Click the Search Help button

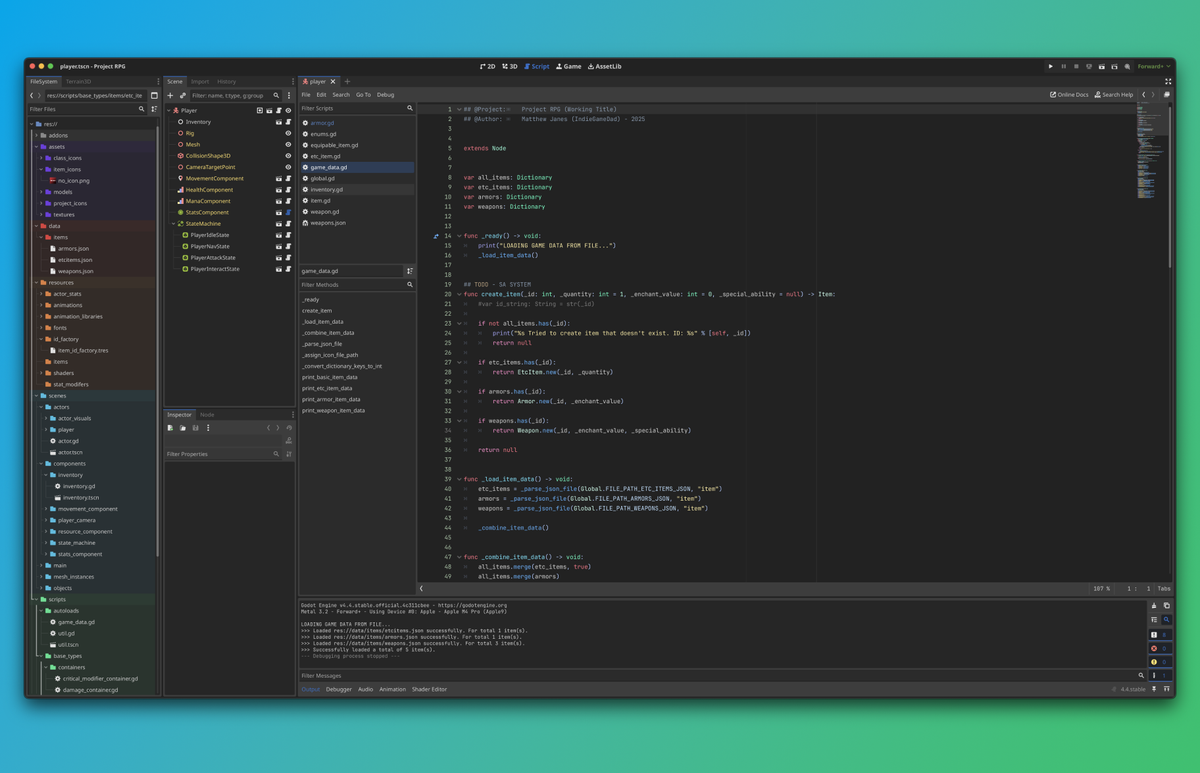1114,95
